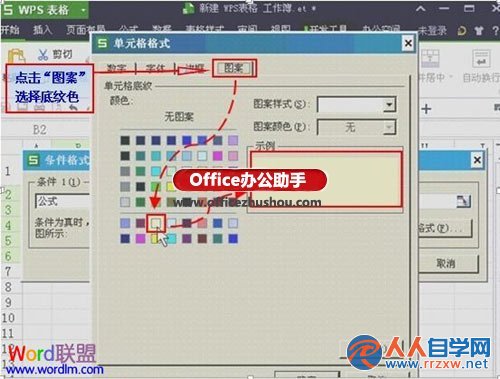Viewport: 500px width, 379px height.
Task: Click the merge and center icon
Action: click(430, 58)
